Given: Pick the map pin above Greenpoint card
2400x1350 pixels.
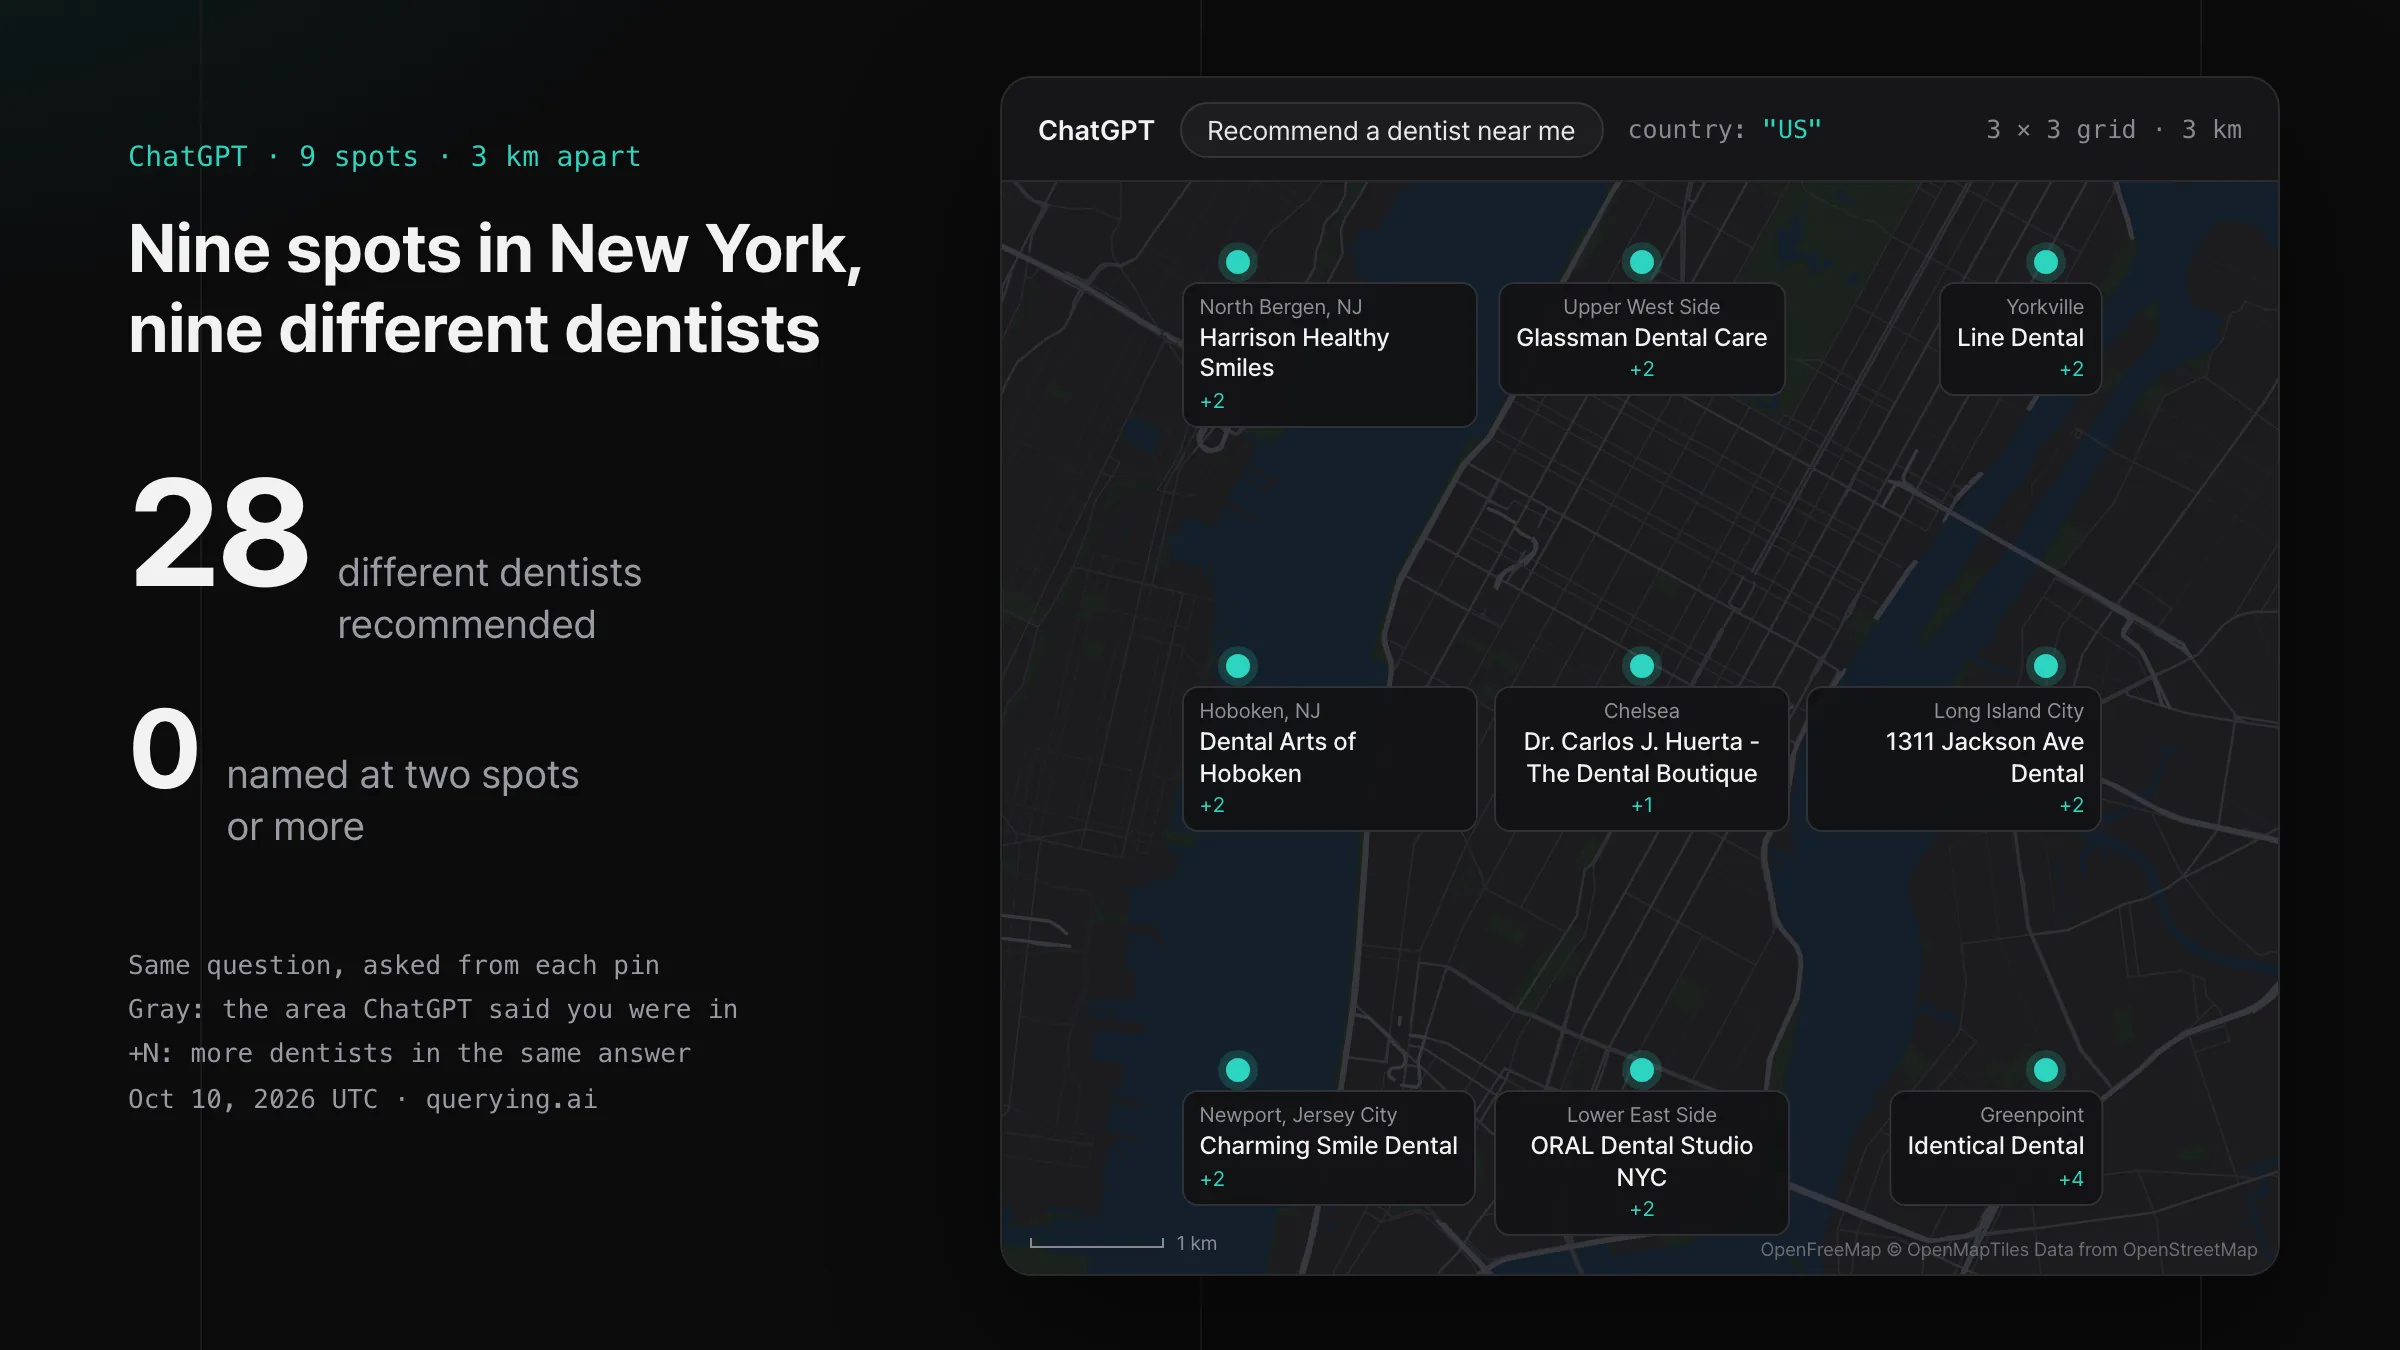Looking at the screenshot, I should [2046, 1070].
